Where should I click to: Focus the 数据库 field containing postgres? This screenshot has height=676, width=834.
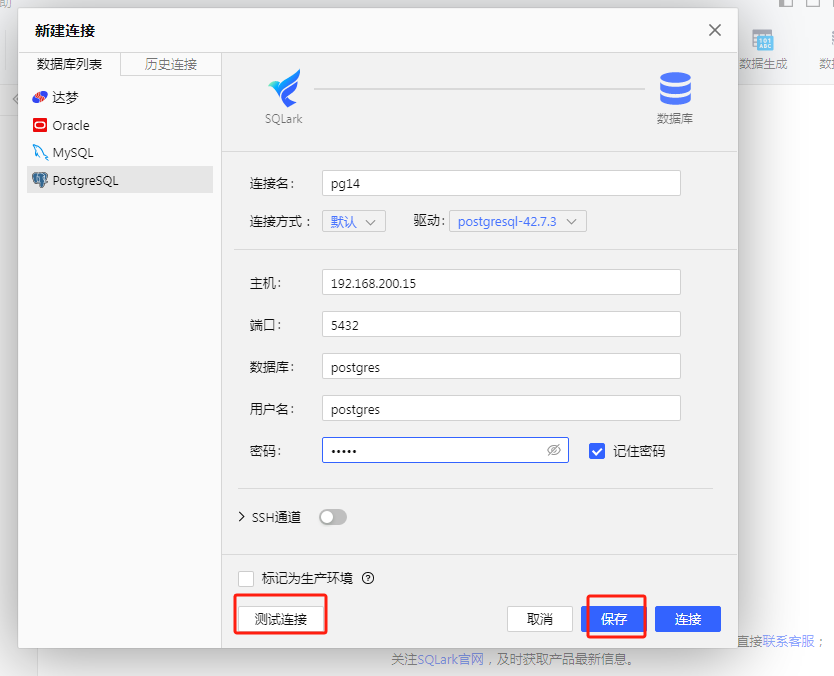[x=501, y=366]
